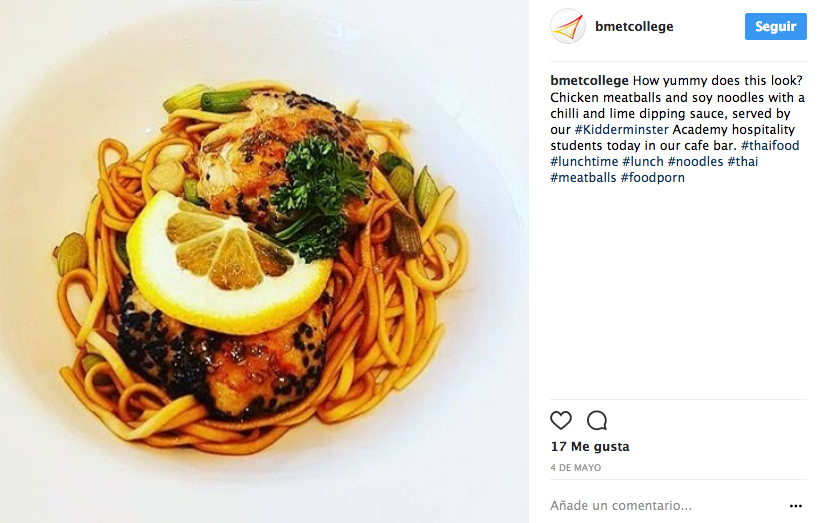
Task: Focus the Añade un comentario field
Action: pyautogui.click(x=665, y=506)
